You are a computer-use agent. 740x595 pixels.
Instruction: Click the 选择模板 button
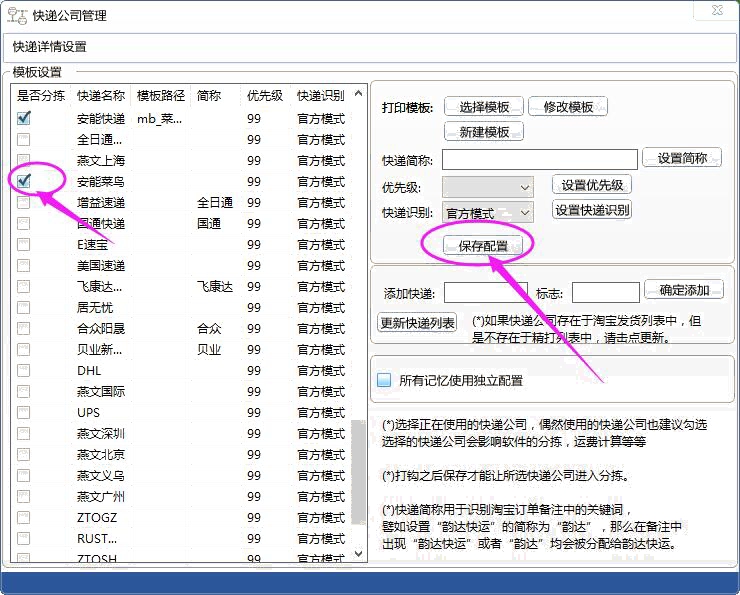tap(484, 107)
